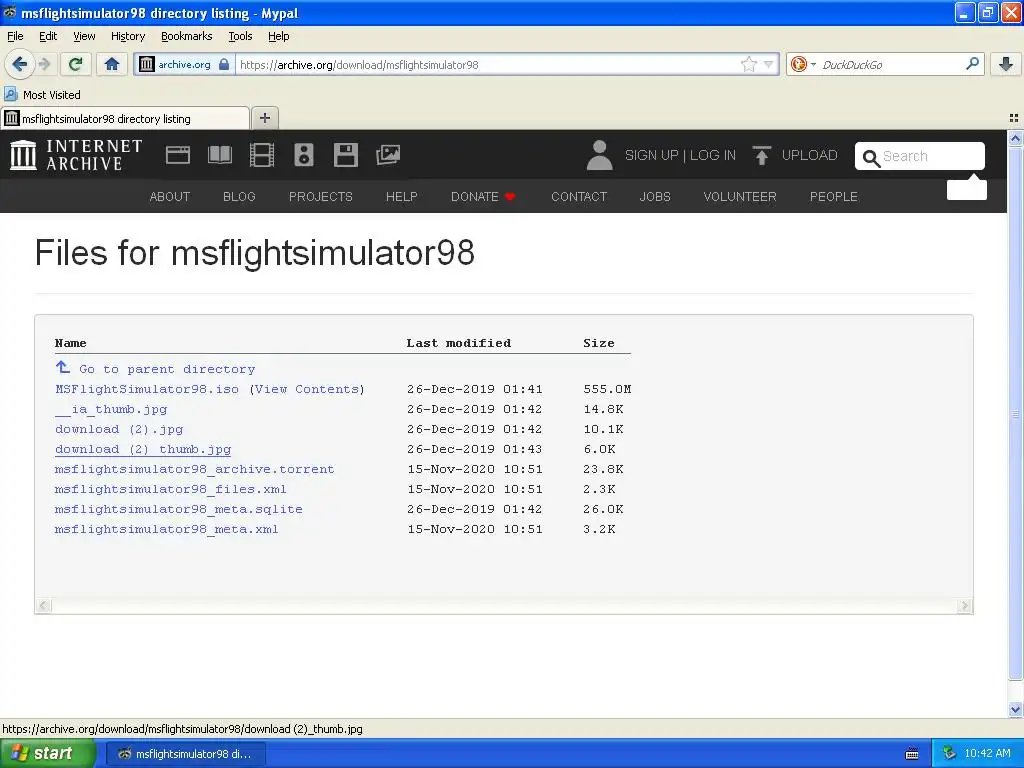Open download (2)_thumb.jpg file link
1024x768 pixels.
point(143,449)
